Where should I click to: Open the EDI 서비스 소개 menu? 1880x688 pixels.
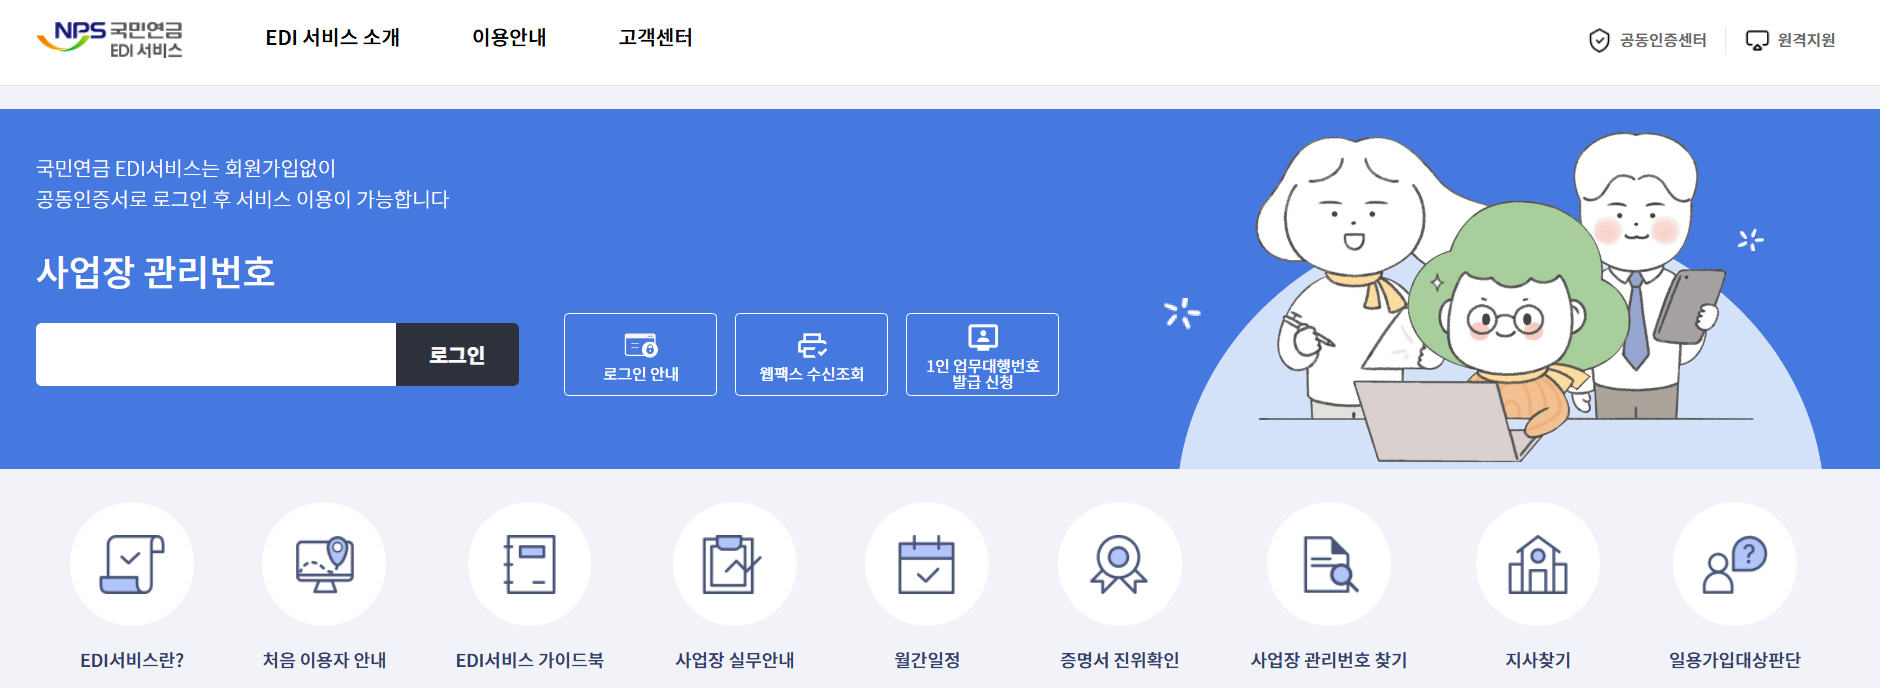click(333, 38)
